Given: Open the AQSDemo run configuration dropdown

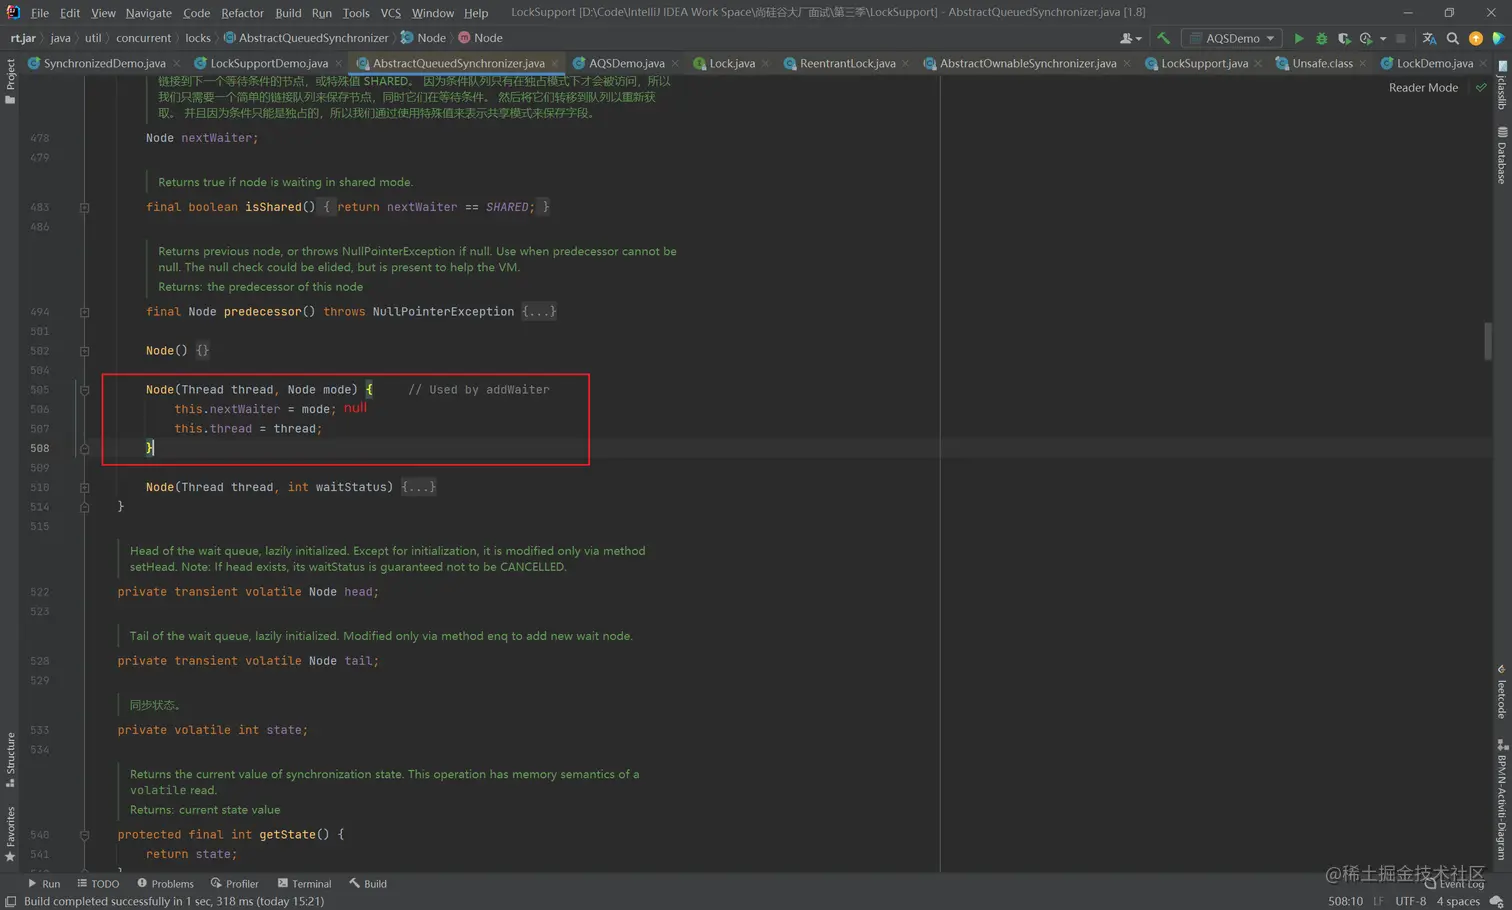Looking at the screenshot, I should click(x=1233, y=38).
